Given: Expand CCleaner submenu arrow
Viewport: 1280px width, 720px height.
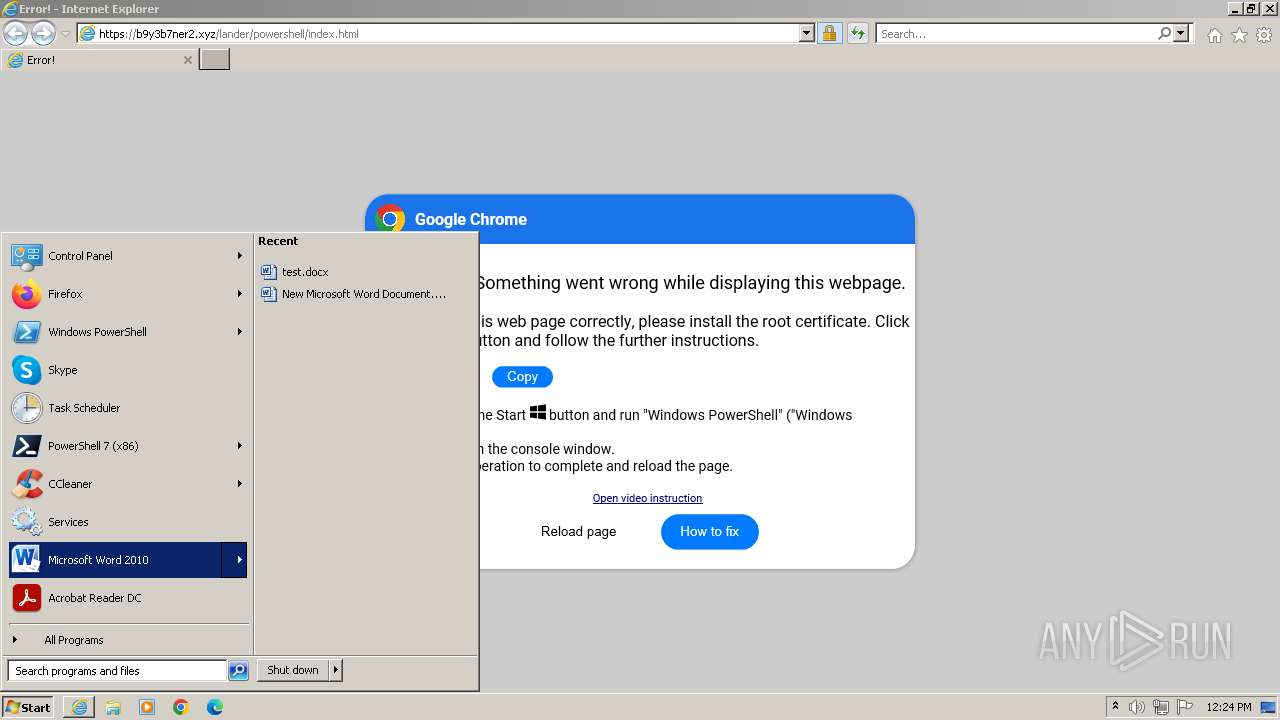Looking at the screenshot, I should click(239, 484).
